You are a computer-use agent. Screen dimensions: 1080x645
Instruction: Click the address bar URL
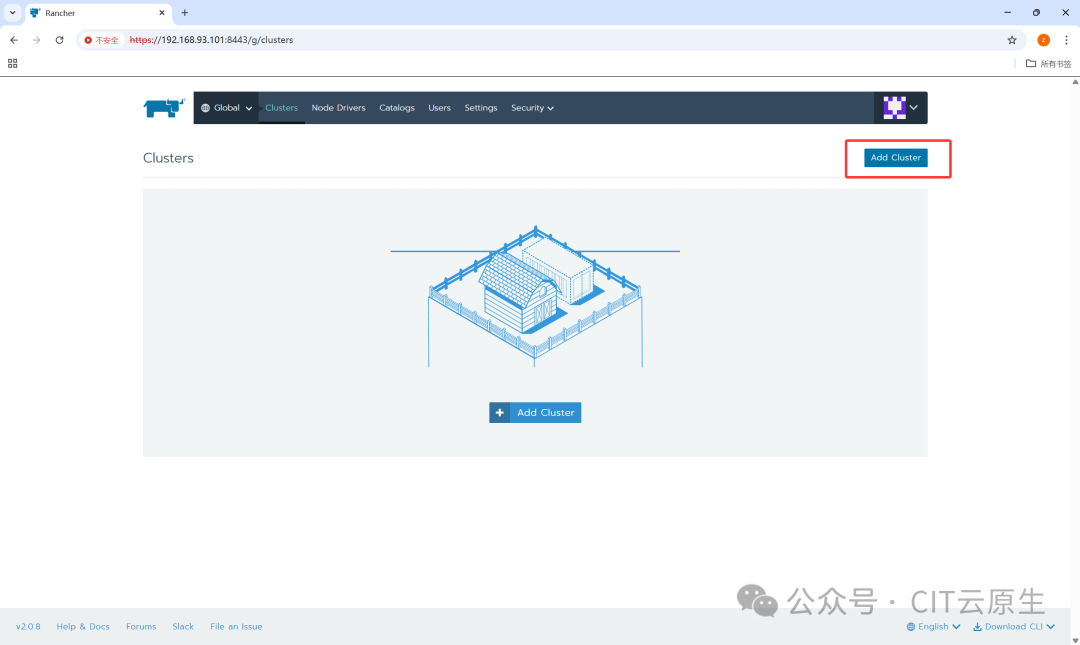tap(211, 40)
